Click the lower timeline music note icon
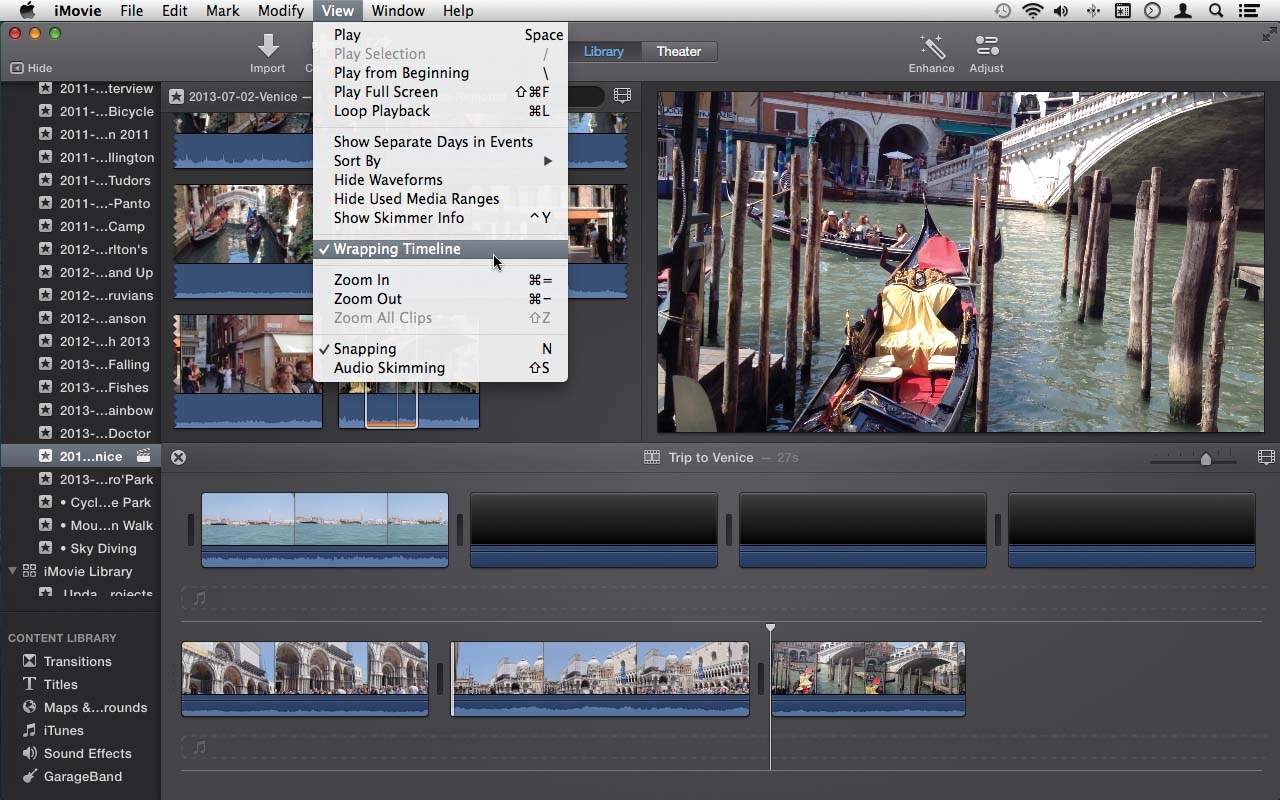 199,747
